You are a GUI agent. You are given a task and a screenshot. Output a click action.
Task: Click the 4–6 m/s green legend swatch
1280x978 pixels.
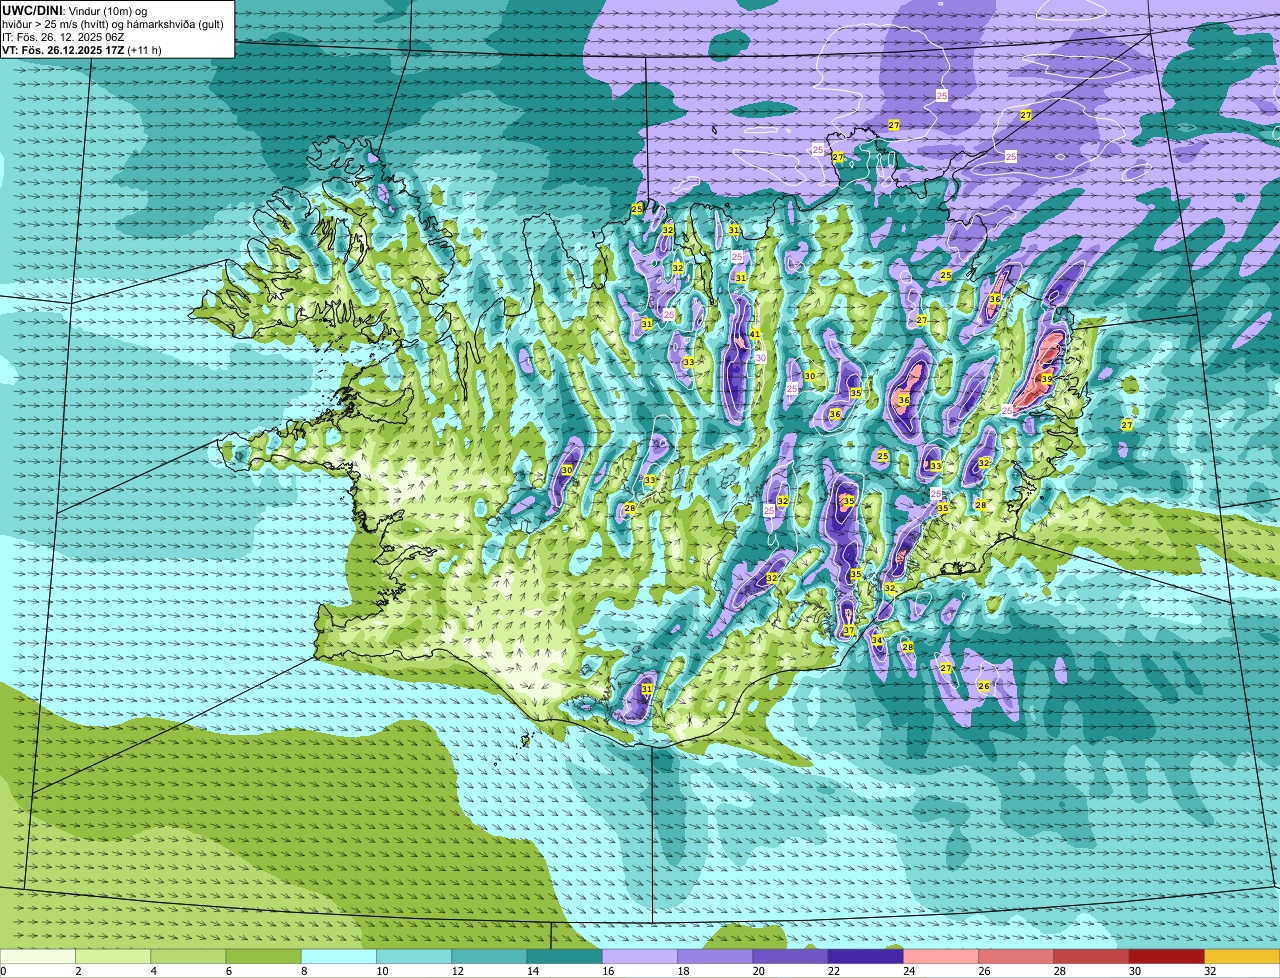188,957
